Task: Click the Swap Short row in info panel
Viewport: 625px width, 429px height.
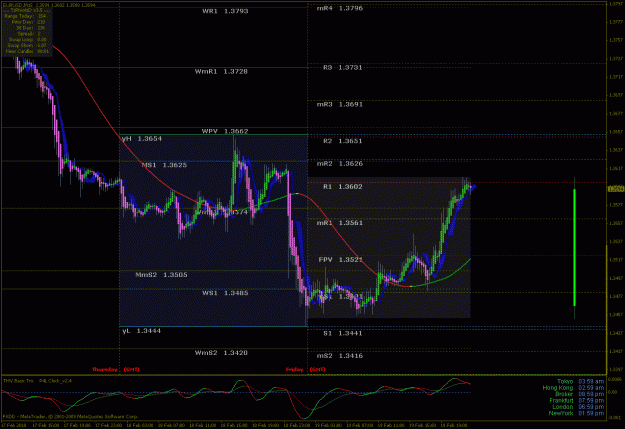Action: coord(28,45)
